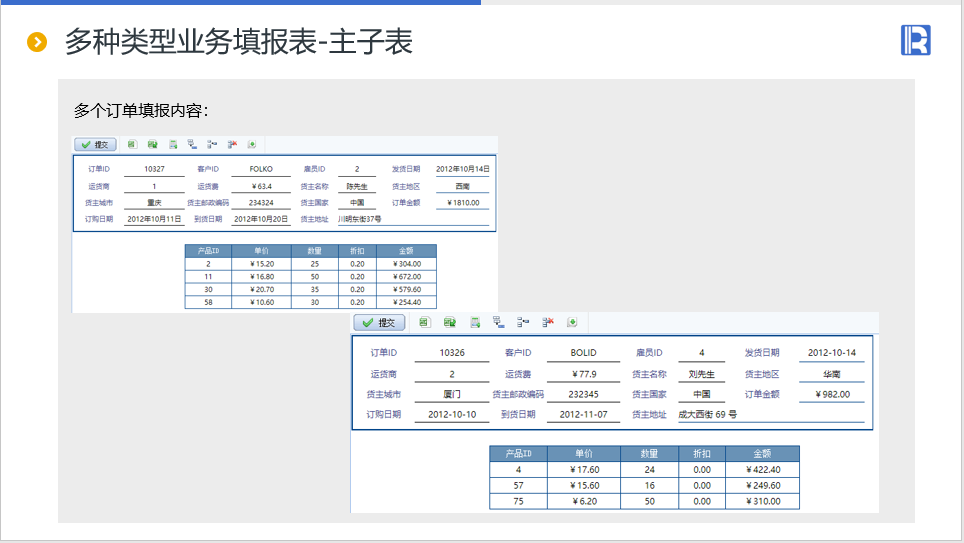This screenshot has width=964, height=543.
Task: Click the row-connector icon in order 10326 toolbar
Action: click(x=523, y=322)
